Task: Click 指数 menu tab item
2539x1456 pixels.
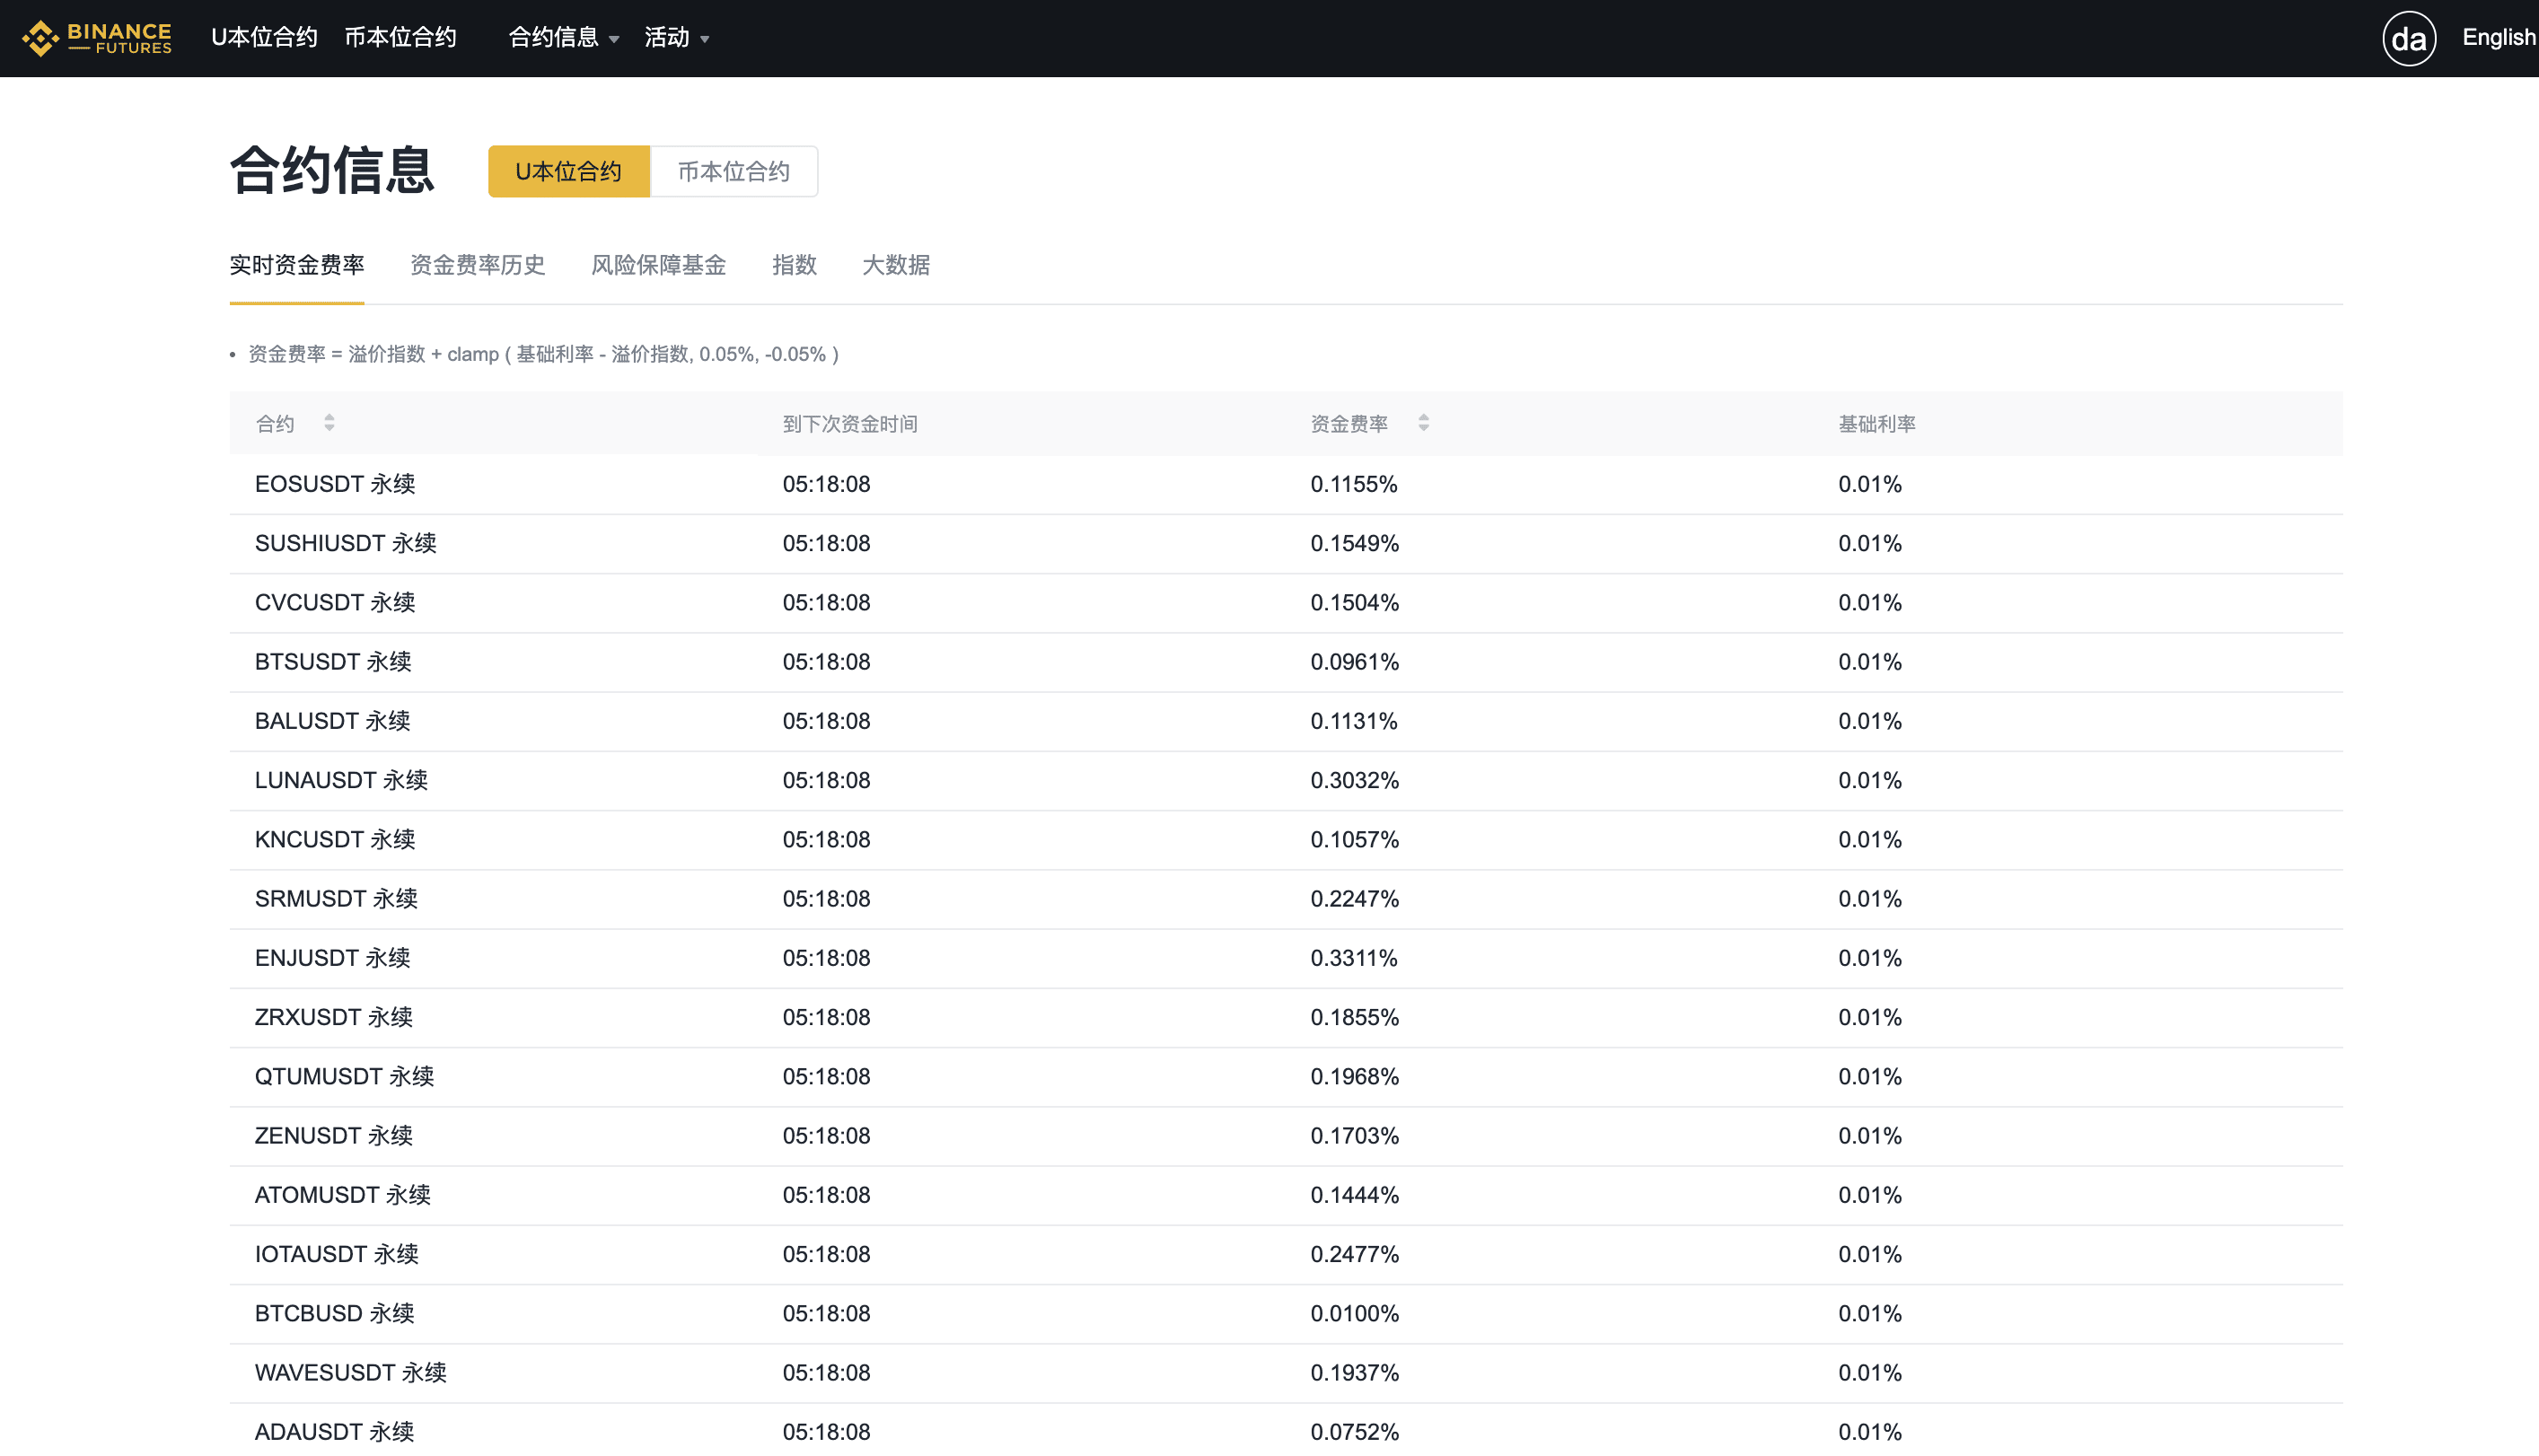Action: click(x=792, y=267)
